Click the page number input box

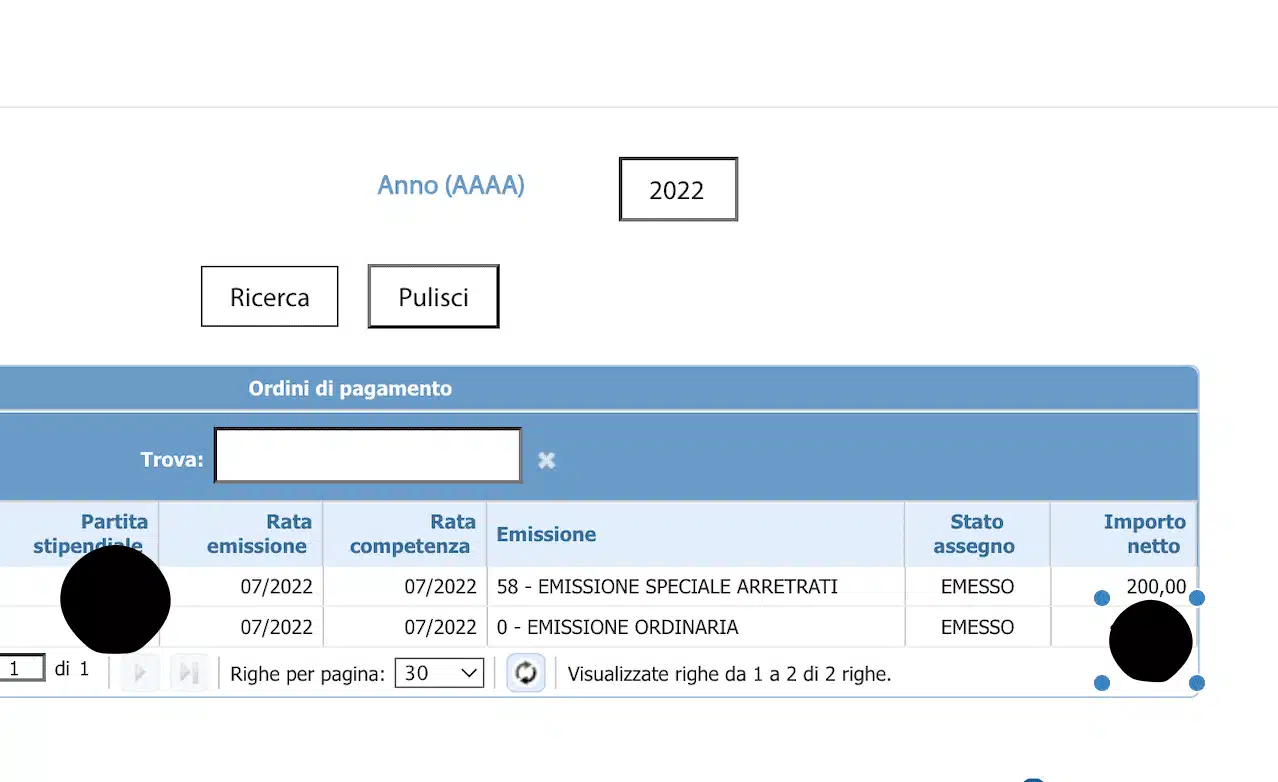[x=20, y=669]
